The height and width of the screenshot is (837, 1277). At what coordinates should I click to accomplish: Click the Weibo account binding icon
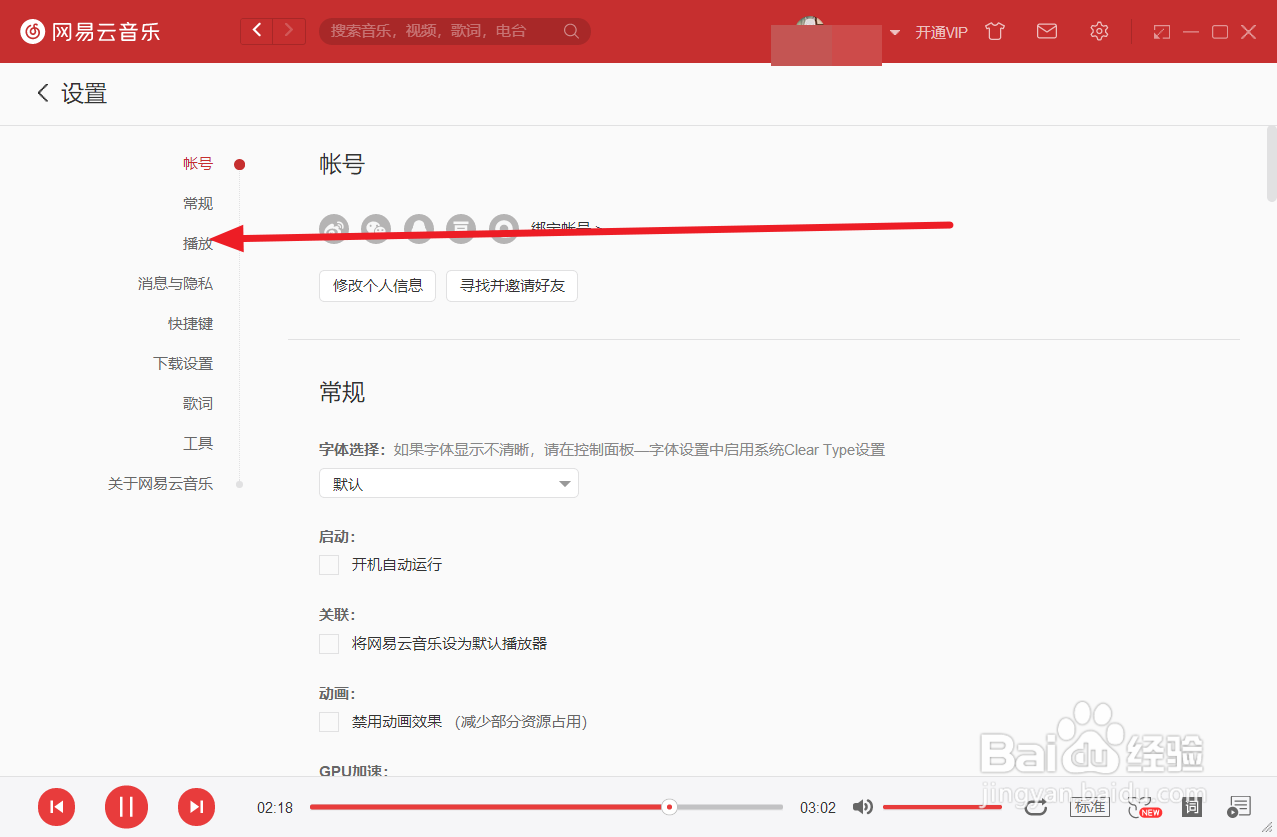[x=334, y=229]
